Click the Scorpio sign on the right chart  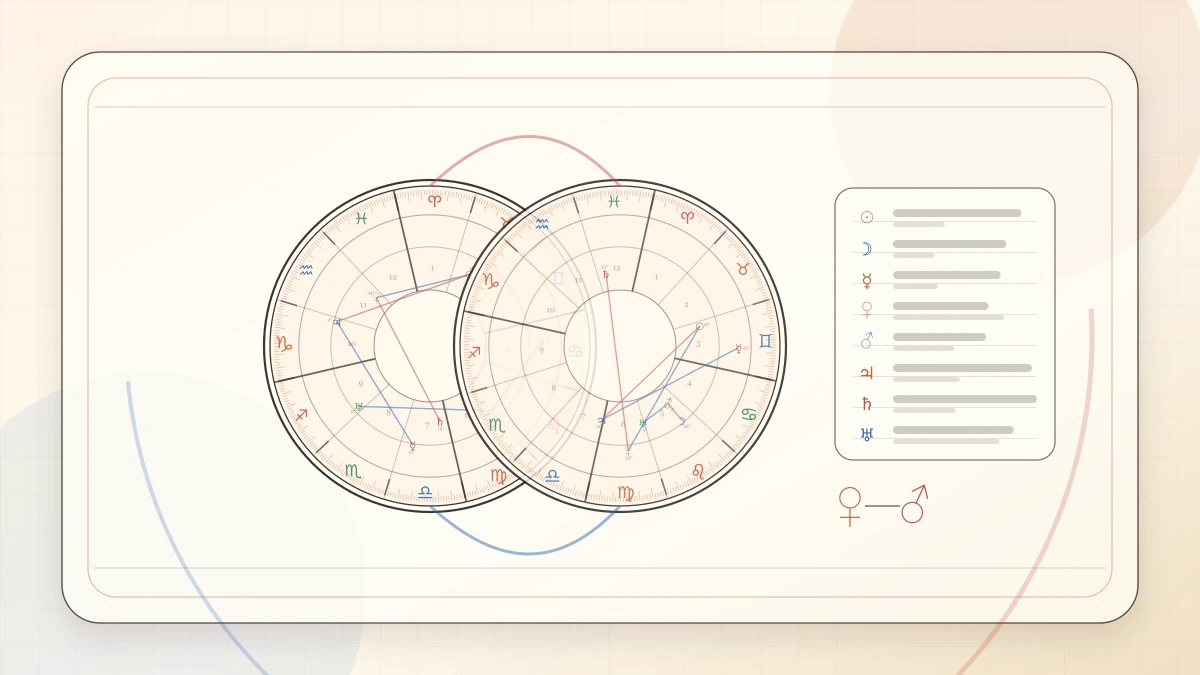496,425
